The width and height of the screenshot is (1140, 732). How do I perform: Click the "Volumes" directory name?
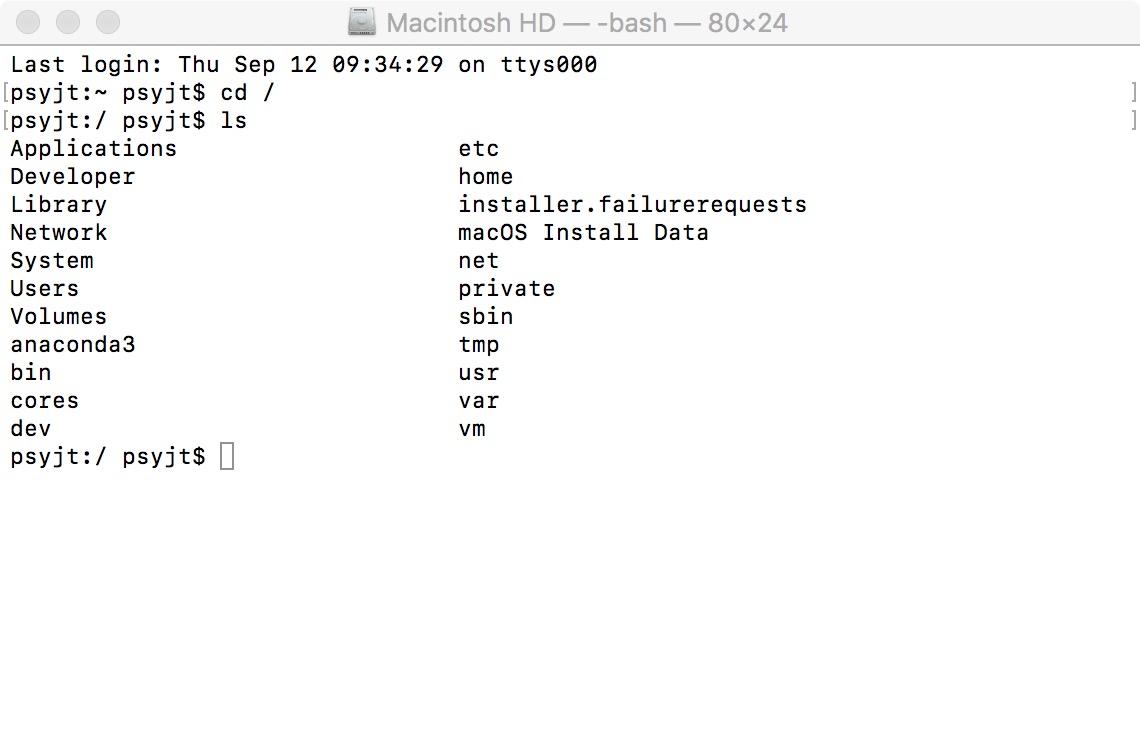[x=58, y=317]
